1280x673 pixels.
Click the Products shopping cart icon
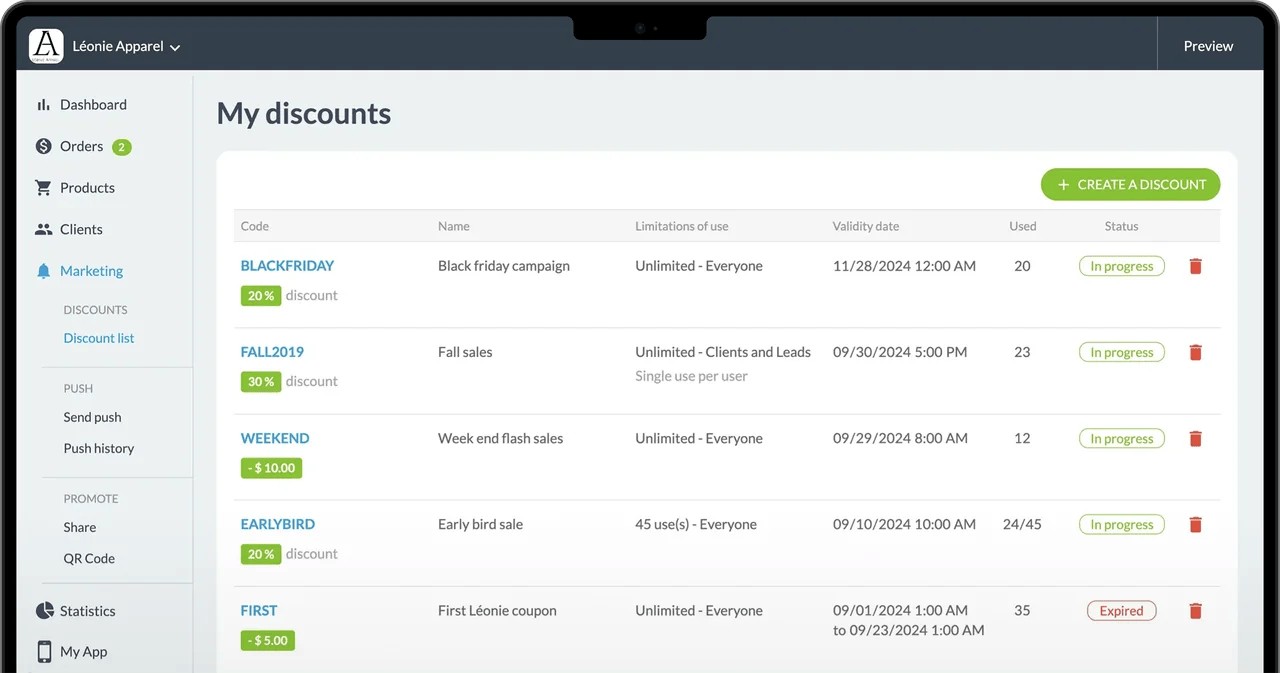pyautogui.click(x=43, y=188)
